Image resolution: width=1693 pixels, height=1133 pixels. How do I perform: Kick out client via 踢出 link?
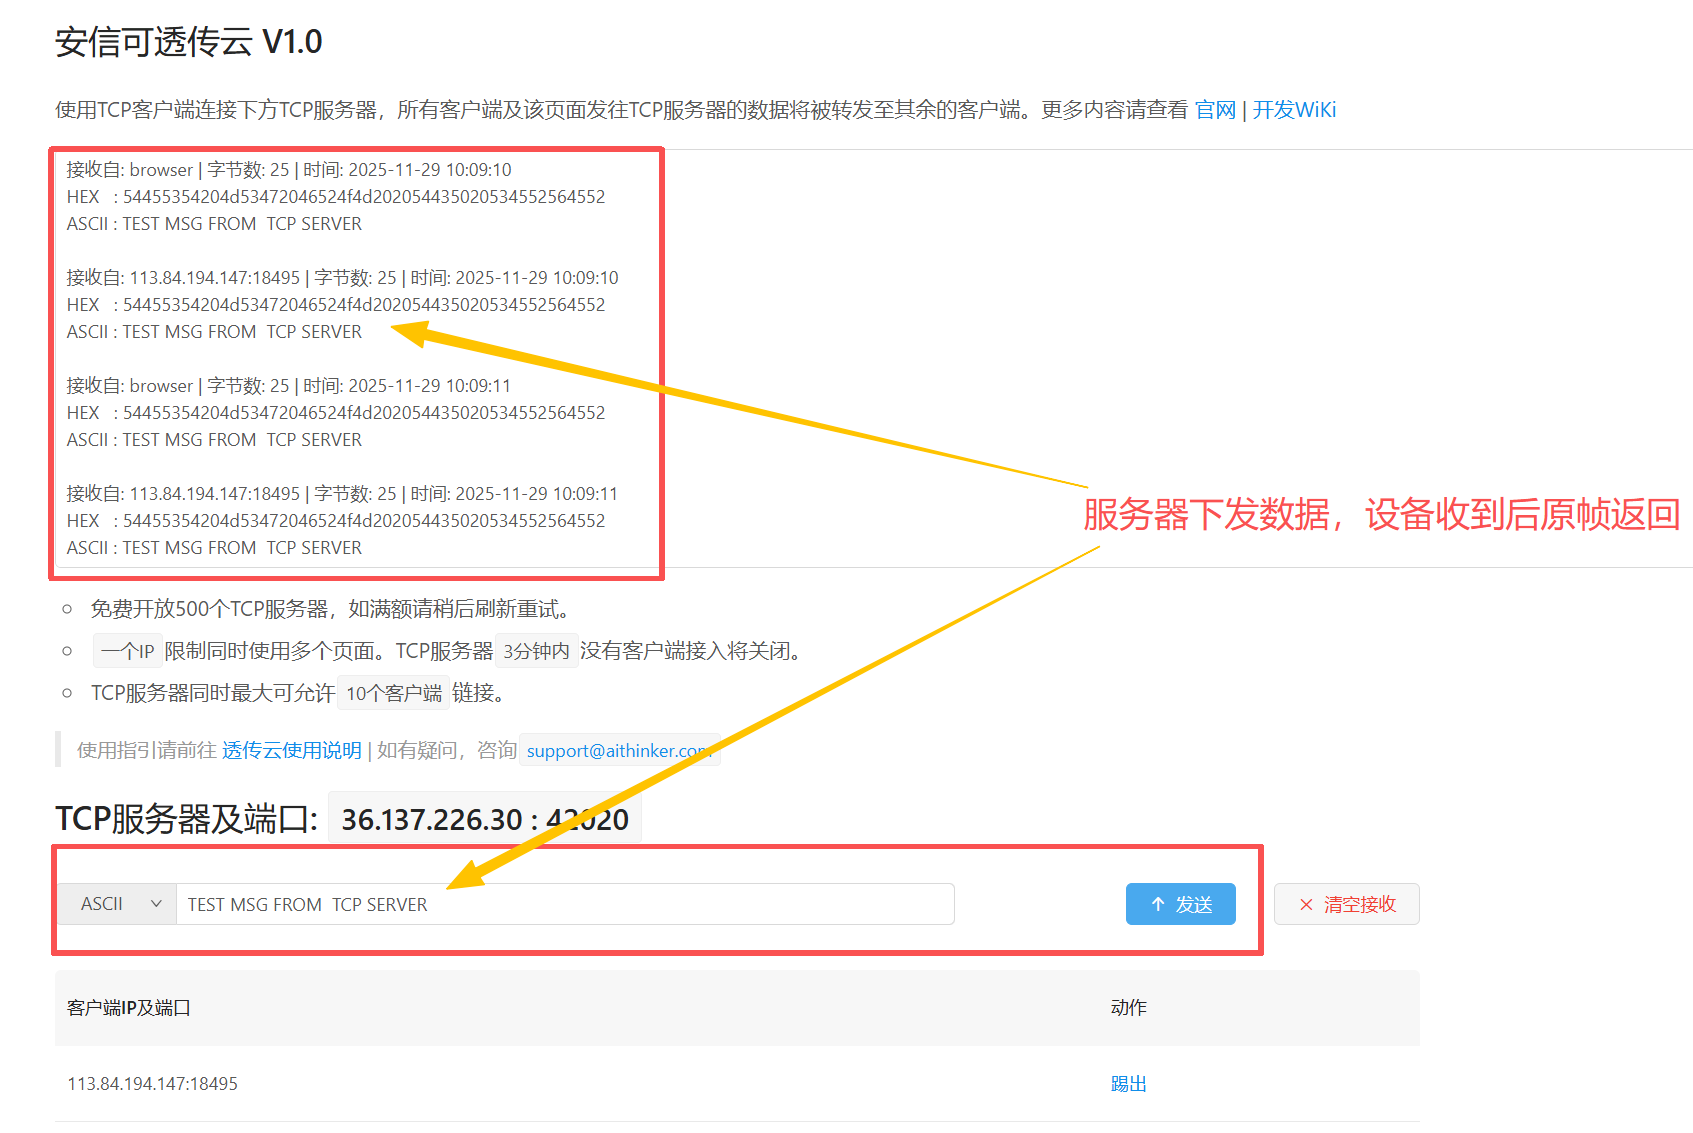point(1129,1084)
